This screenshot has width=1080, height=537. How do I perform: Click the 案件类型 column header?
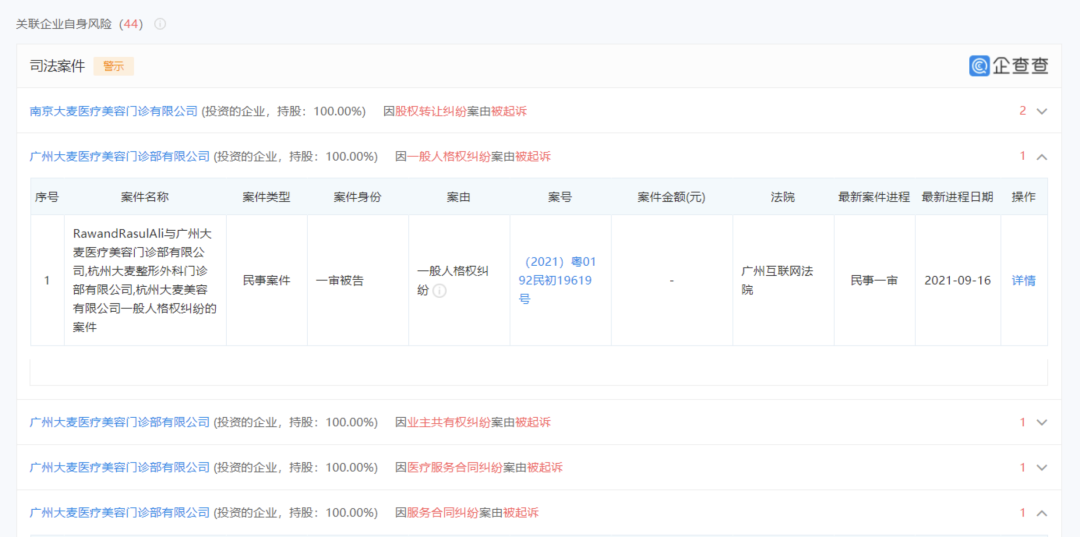tap(267, 197)
